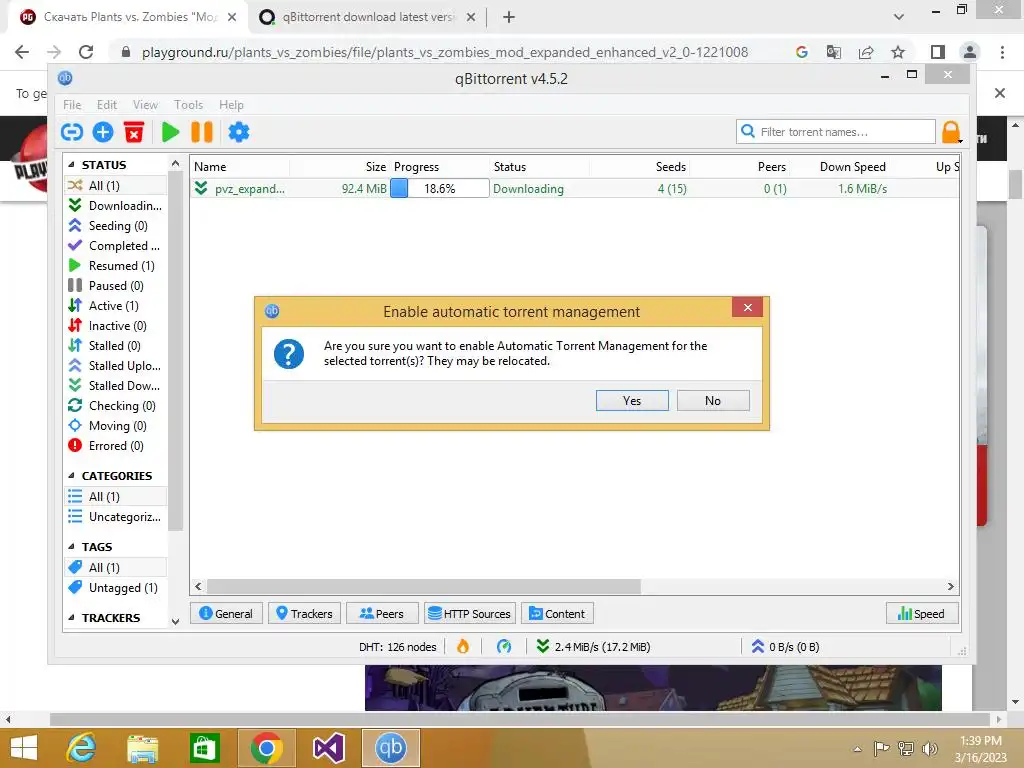Viewport: 1024px width, 768px height.
Task: Switch to the General tab
Action: point(226,614)
